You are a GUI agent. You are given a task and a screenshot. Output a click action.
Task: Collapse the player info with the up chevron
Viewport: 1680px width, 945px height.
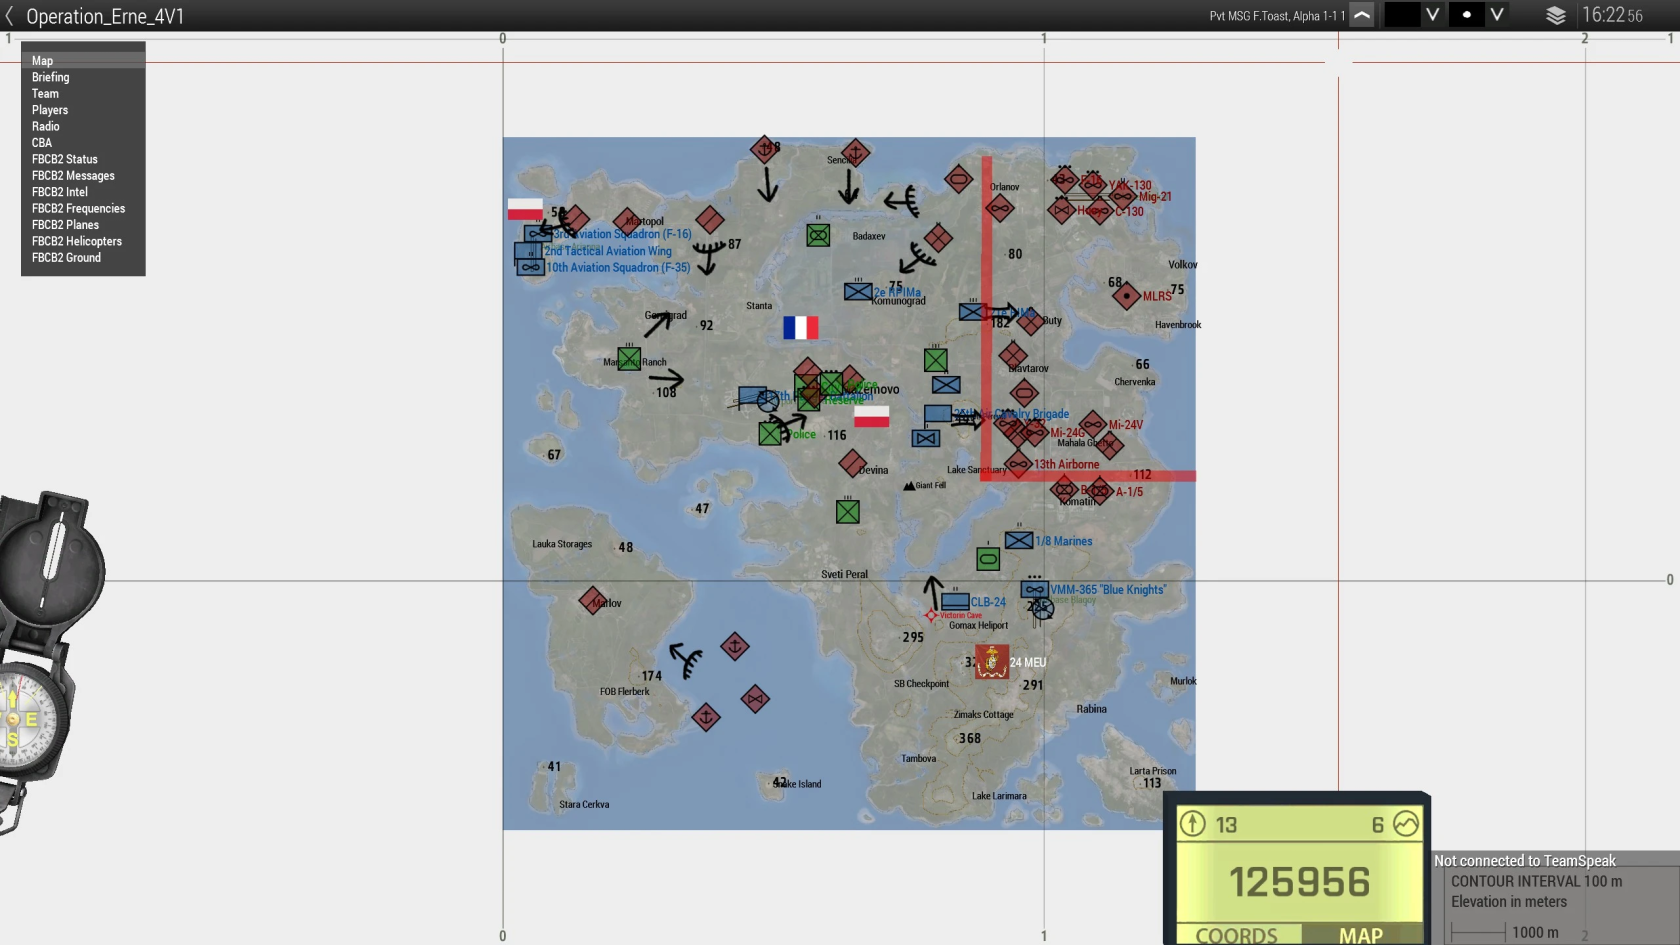pos(1361,15)
